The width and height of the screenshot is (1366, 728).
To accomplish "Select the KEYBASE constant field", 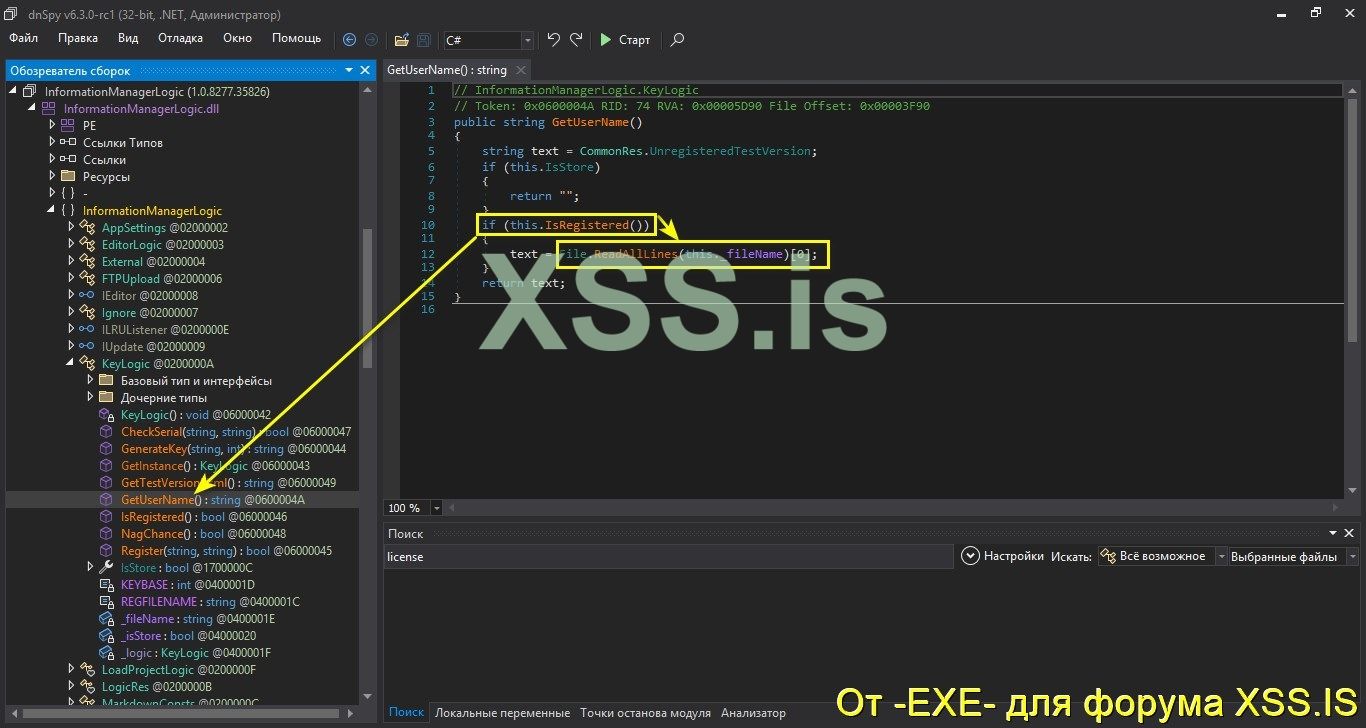I will tap(187, 584).
